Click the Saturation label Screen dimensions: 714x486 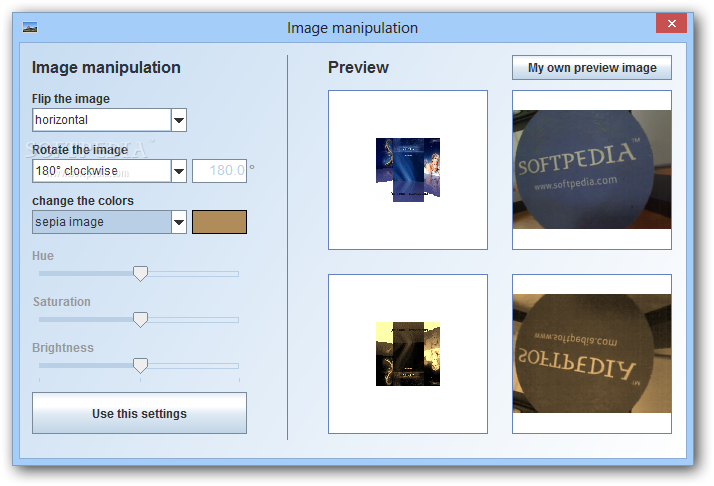point(61,302)
